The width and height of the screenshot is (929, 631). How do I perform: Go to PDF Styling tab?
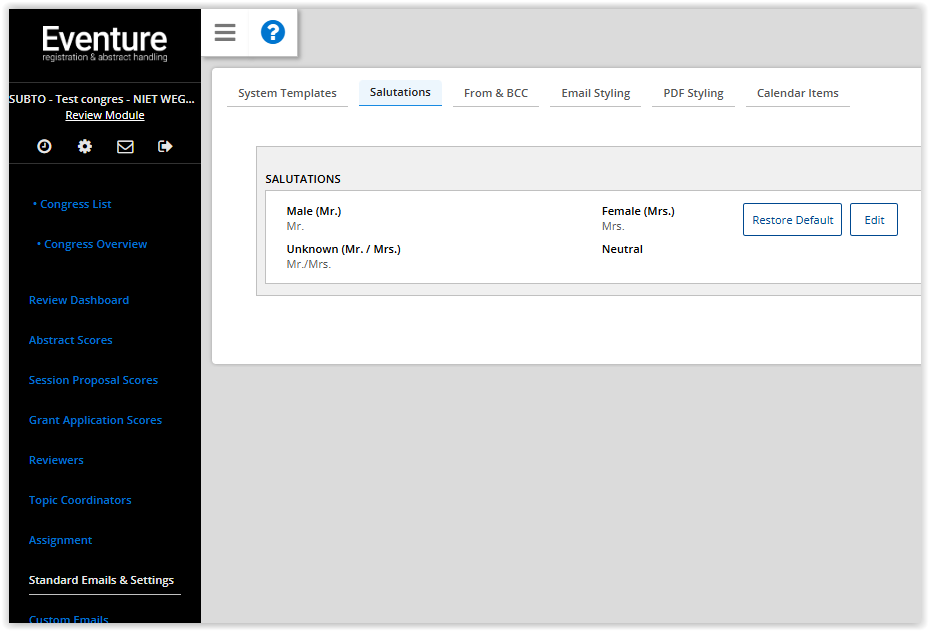point(693,93)
